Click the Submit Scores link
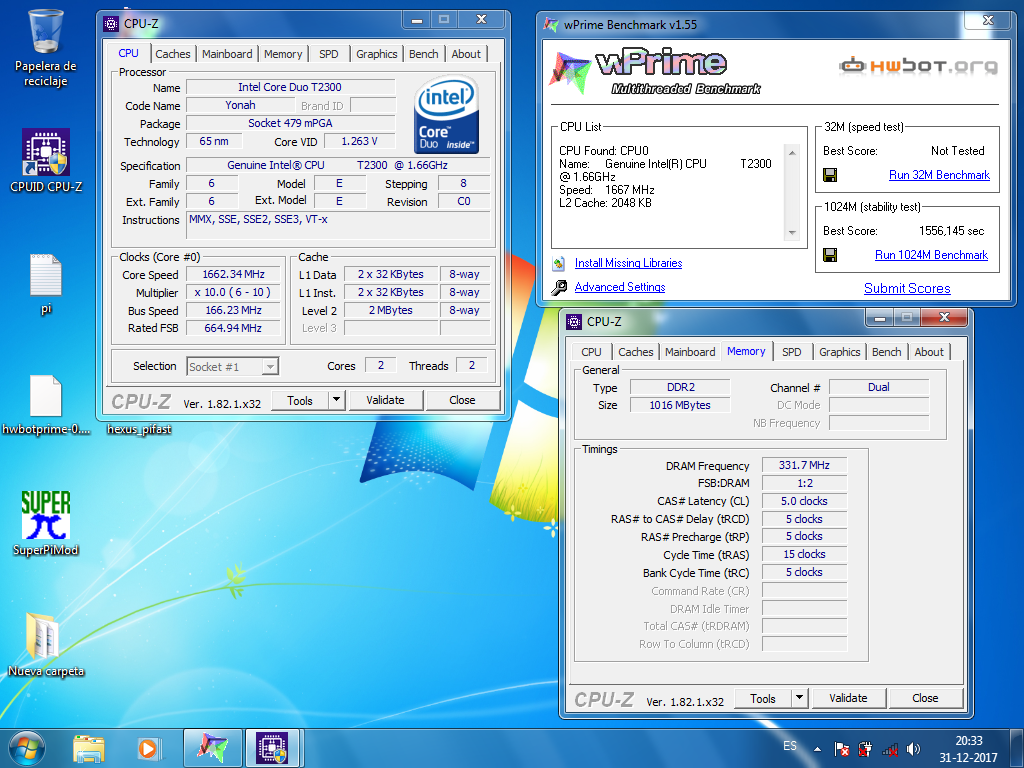This screenshot has height=768, width=1024. (907, 288)
